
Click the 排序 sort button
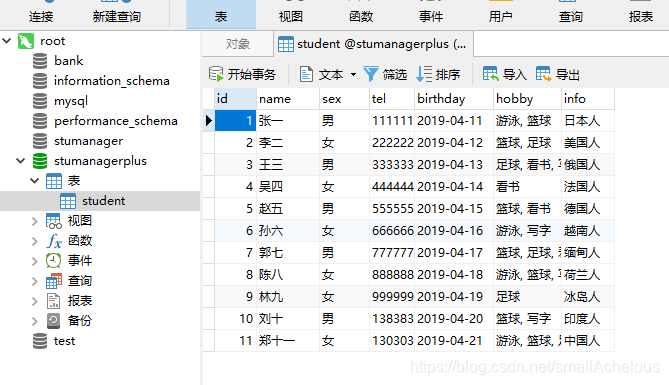(439, 75)
